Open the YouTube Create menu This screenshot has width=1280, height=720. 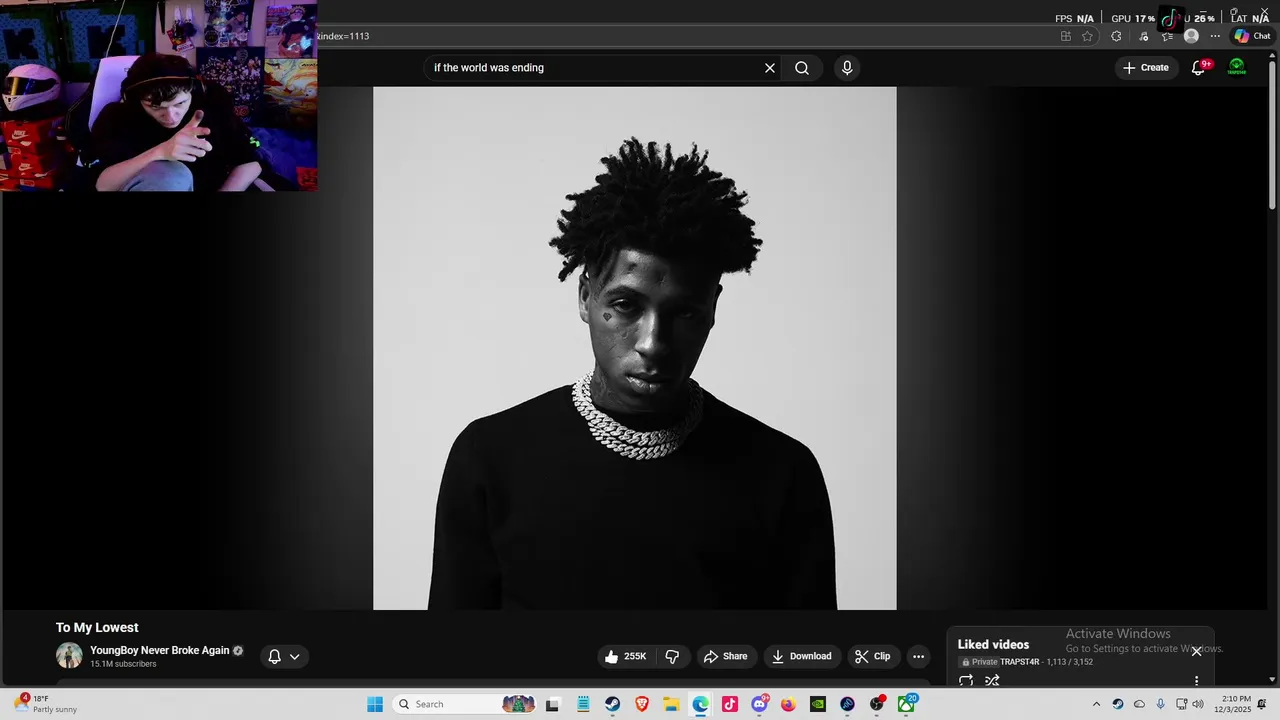coord(1146,68)
